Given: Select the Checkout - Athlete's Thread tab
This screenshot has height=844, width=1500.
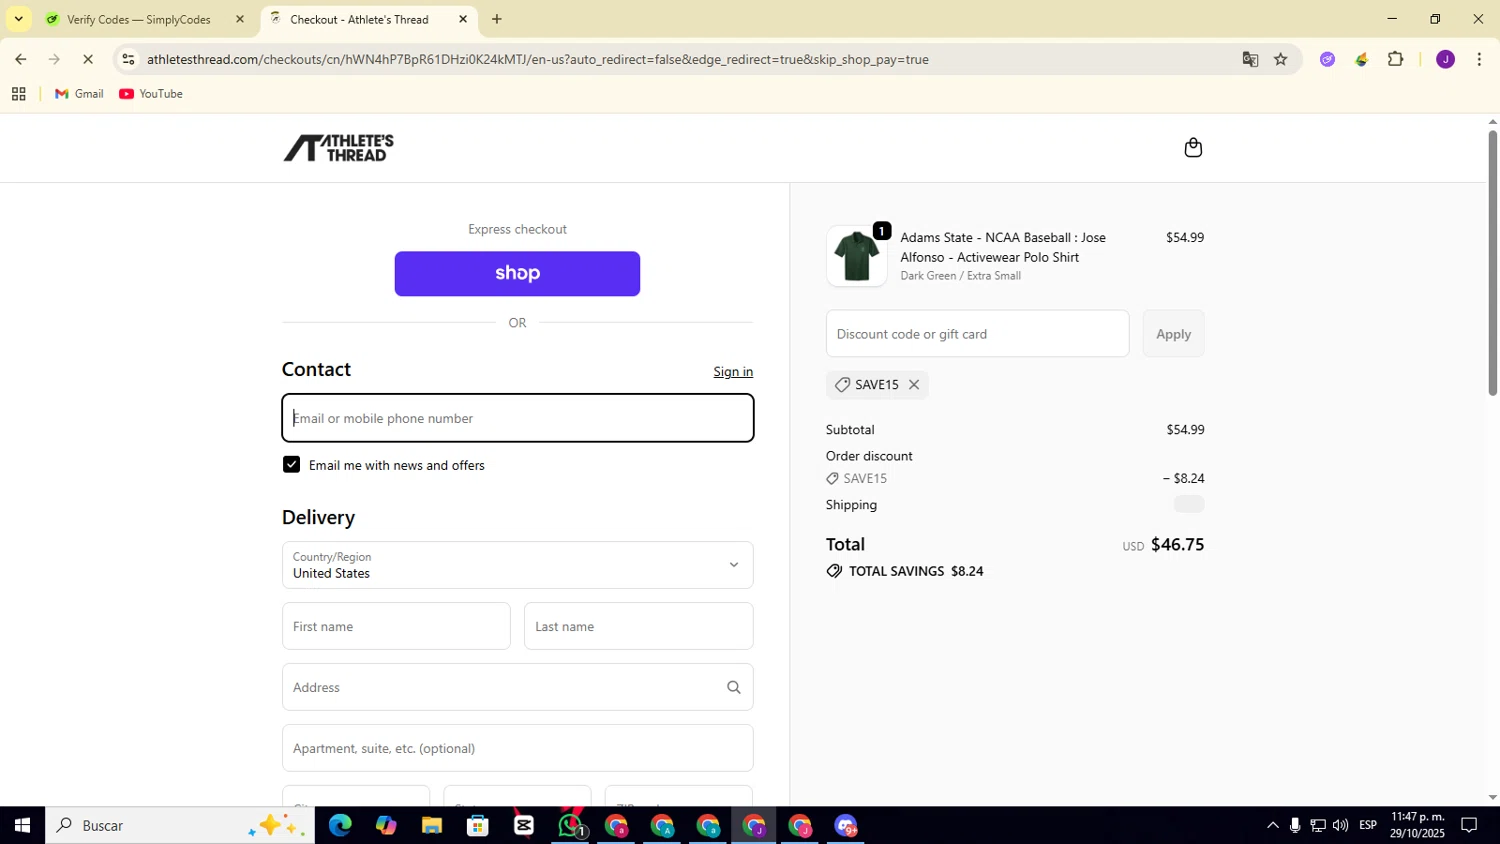Looking at the screenshot, I should (x=369, y=19).
